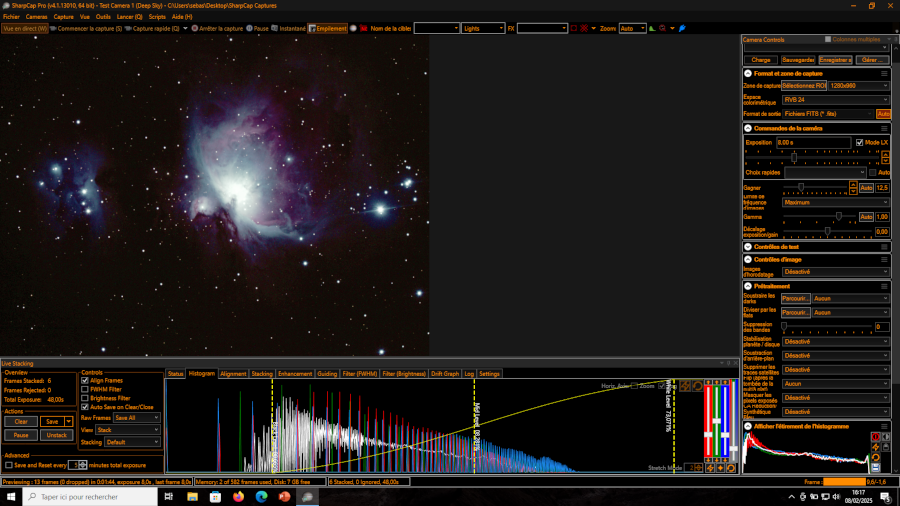
Task: Enable the FWHM Filter checkbox
Action: tap(85, 389)
